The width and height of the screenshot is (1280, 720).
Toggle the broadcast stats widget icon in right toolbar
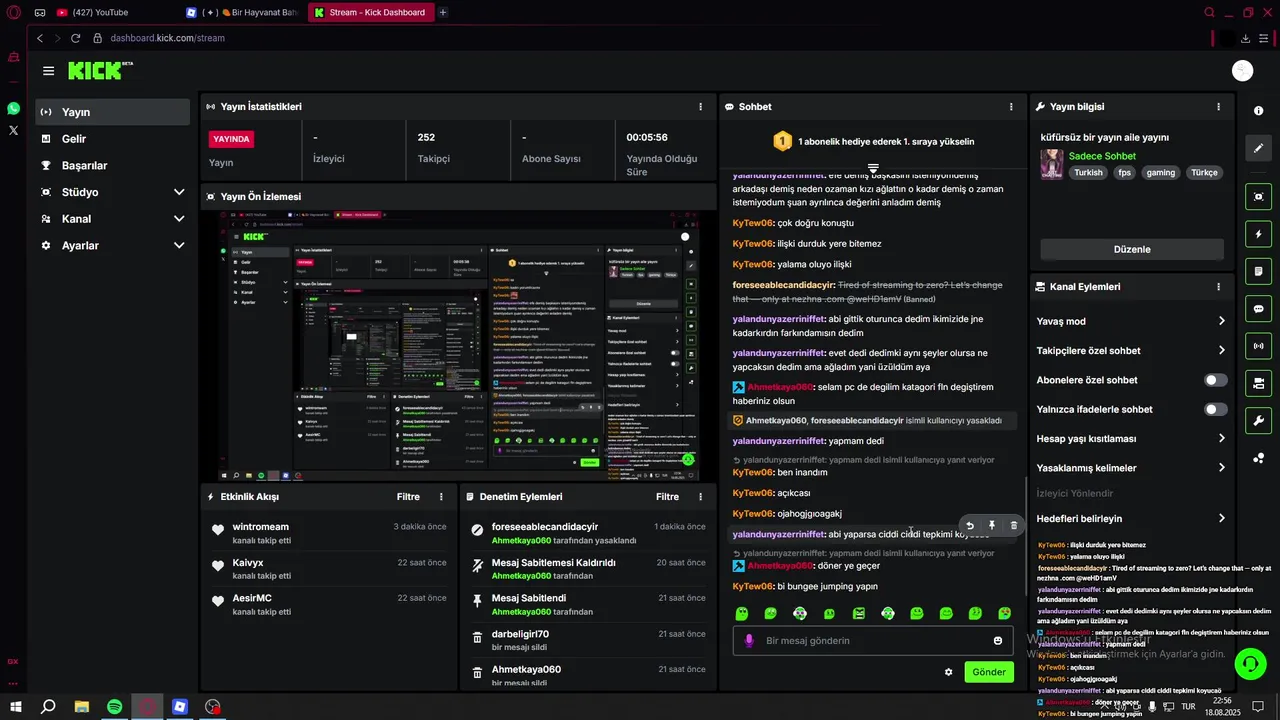(1258, 346)
